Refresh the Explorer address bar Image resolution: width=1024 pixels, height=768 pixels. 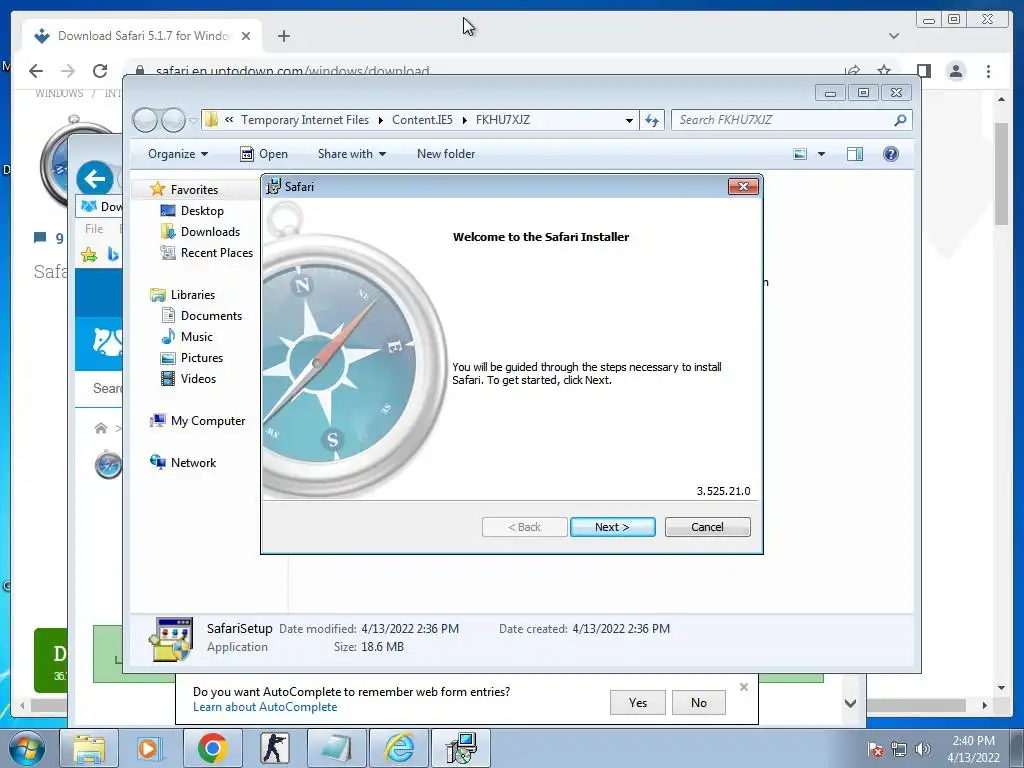(x=652, y=120)
